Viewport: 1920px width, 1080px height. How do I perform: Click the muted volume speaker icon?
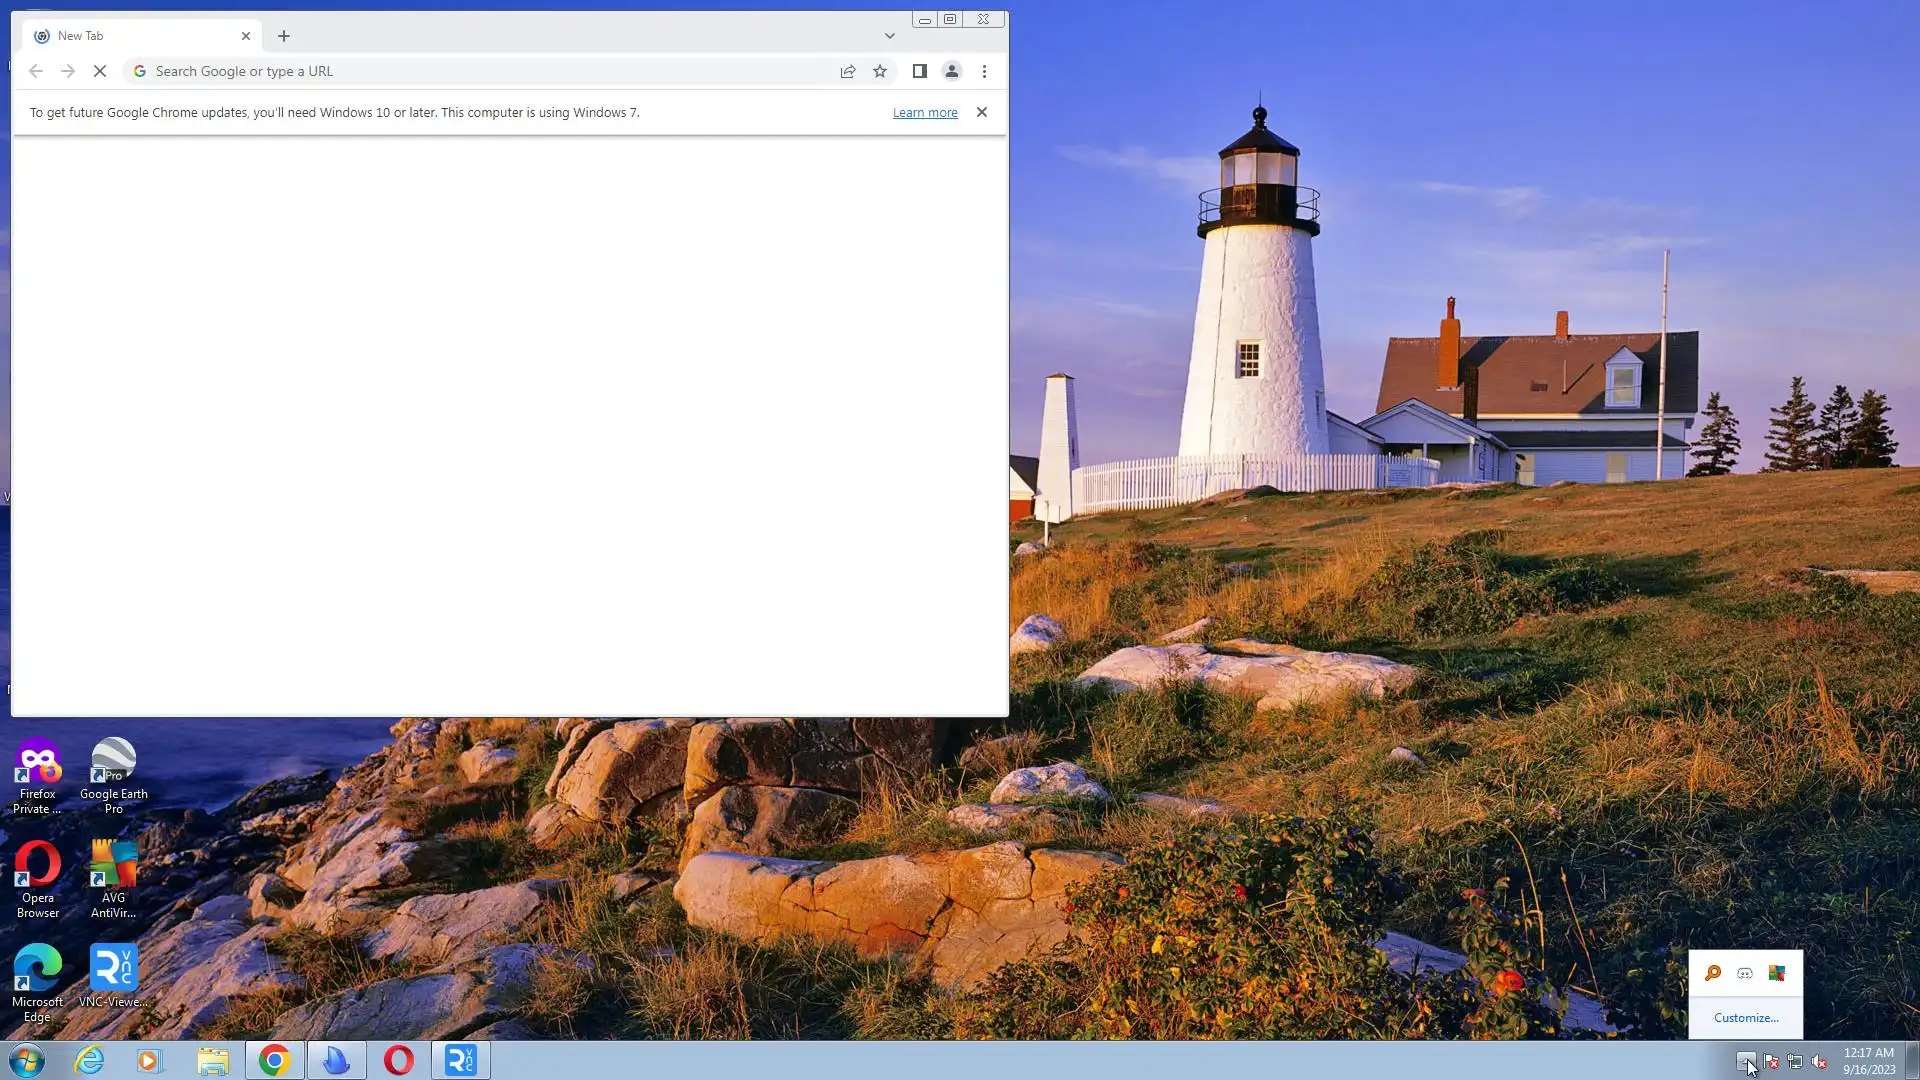click(1819, 1062)
